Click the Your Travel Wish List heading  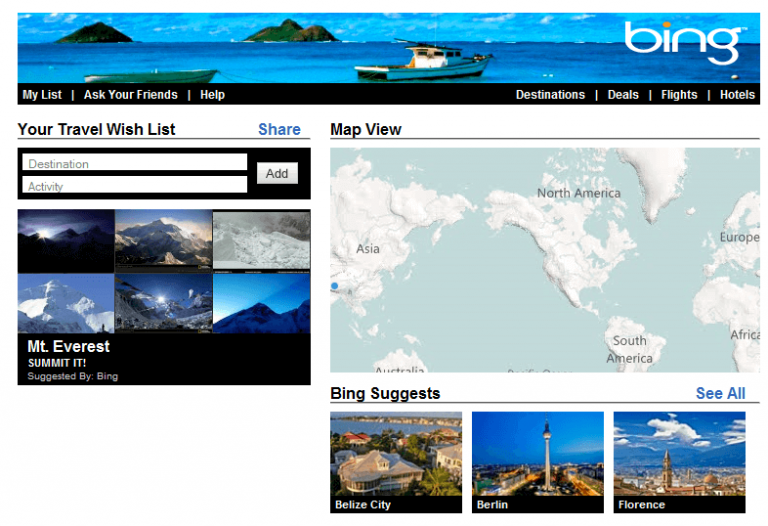click(x=96, y=129)
